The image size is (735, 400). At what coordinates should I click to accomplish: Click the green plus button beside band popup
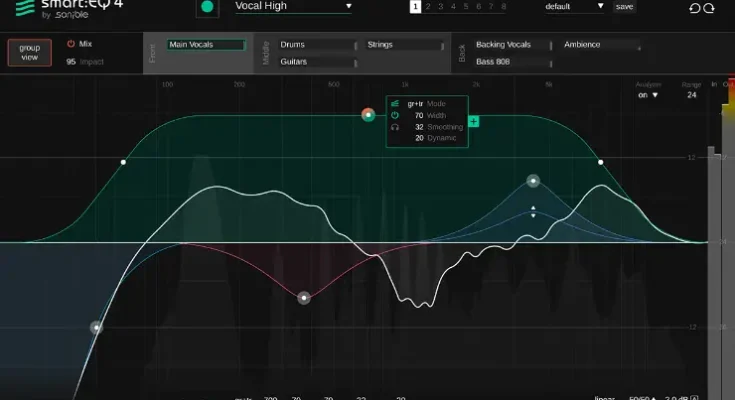coord(473,121)
